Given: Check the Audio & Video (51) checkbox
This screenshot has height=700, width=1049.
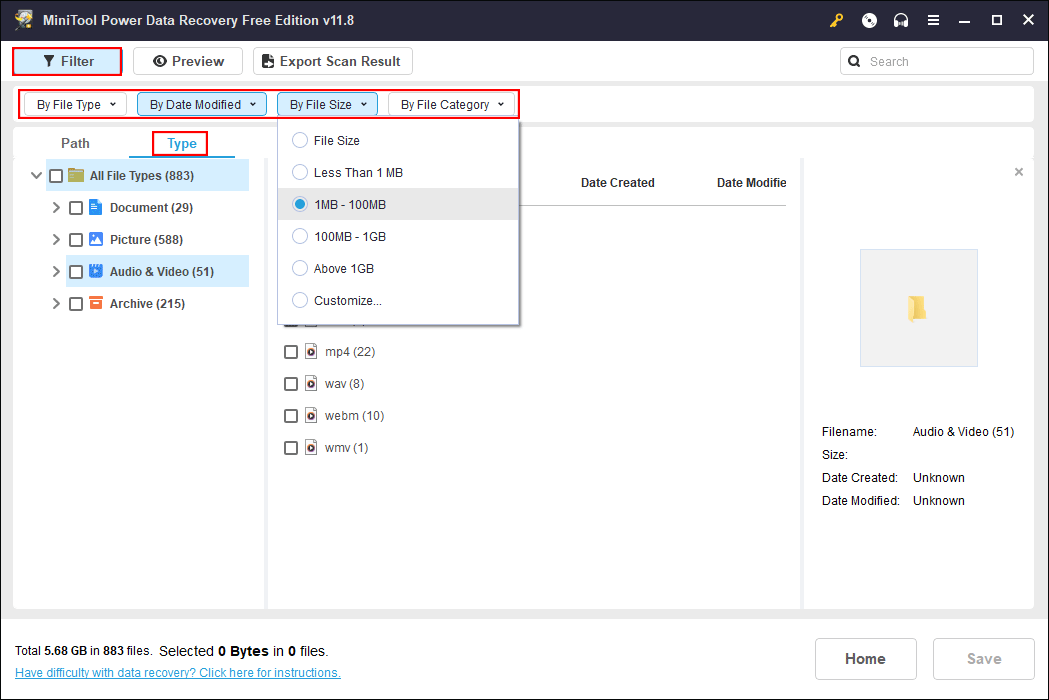Looking at the screenshot, I should click(76, 272).
